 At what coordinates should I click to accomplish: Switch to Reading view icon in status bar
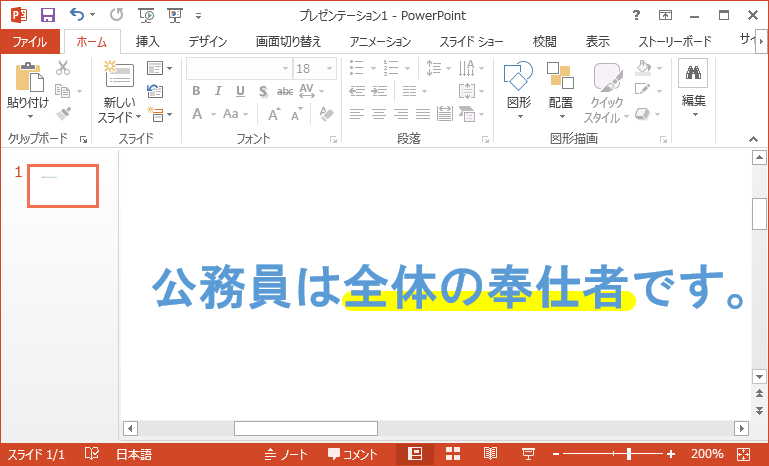(x=490, y=454)
